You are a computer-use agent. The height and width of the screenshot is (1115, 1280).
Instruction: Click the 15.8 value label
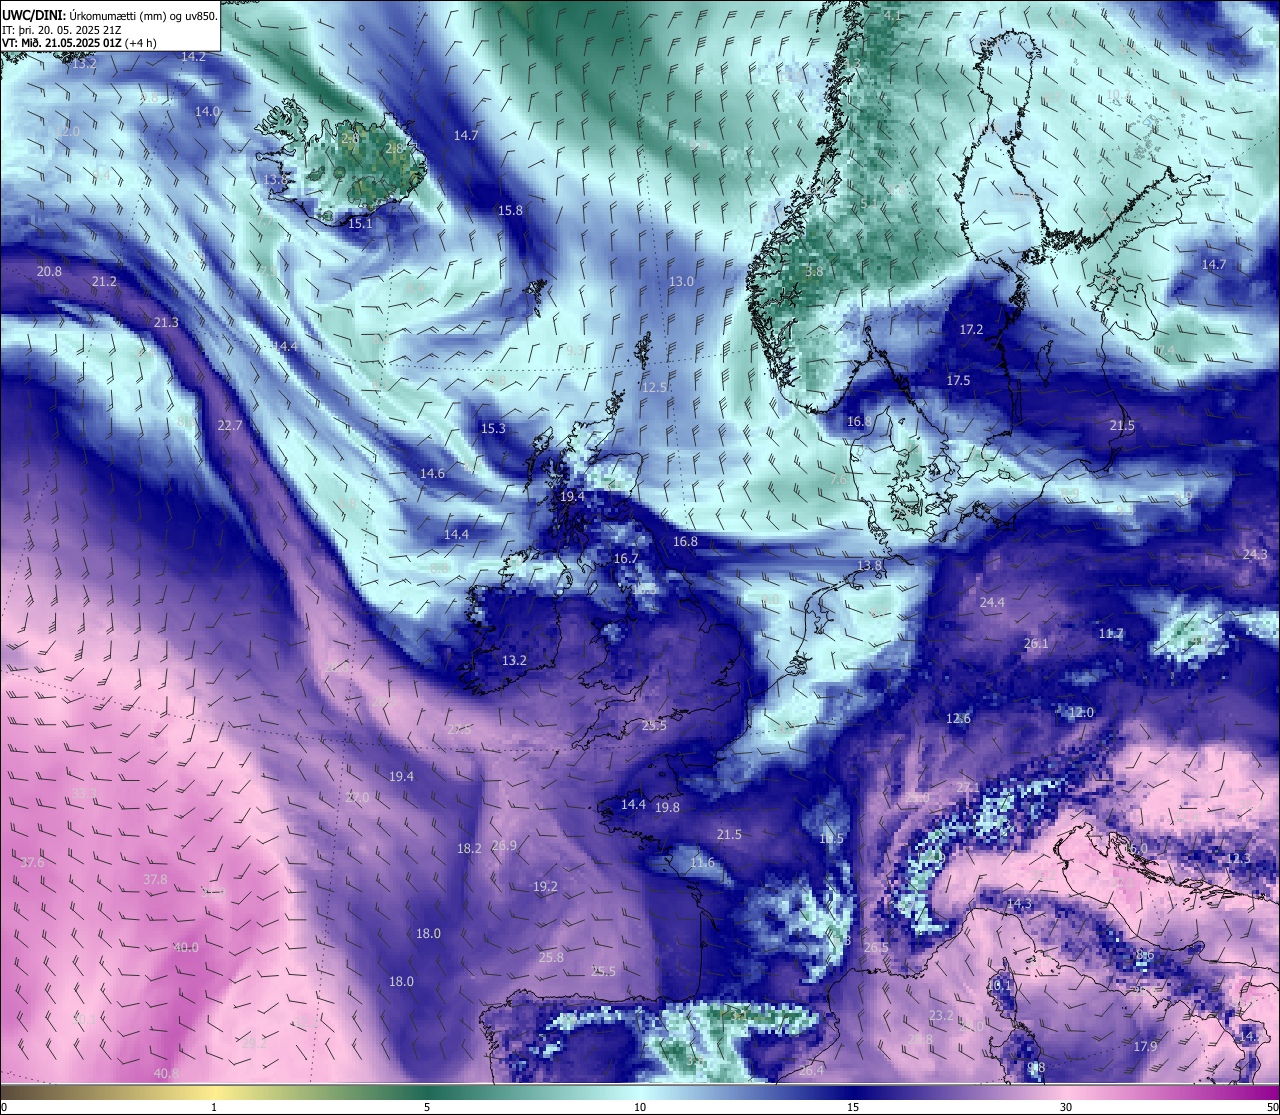[x=510, y=210]
